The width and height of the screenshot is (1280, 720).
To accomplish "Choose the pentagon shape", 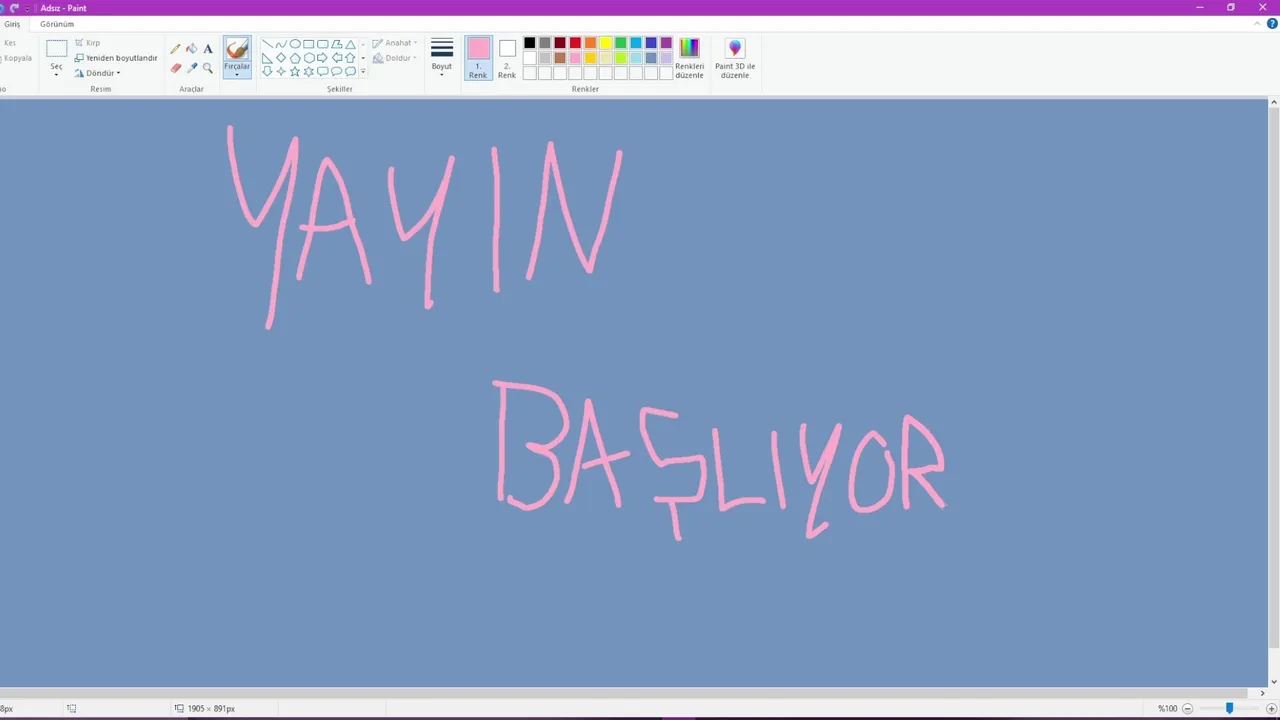I will [x=295, y=58].
